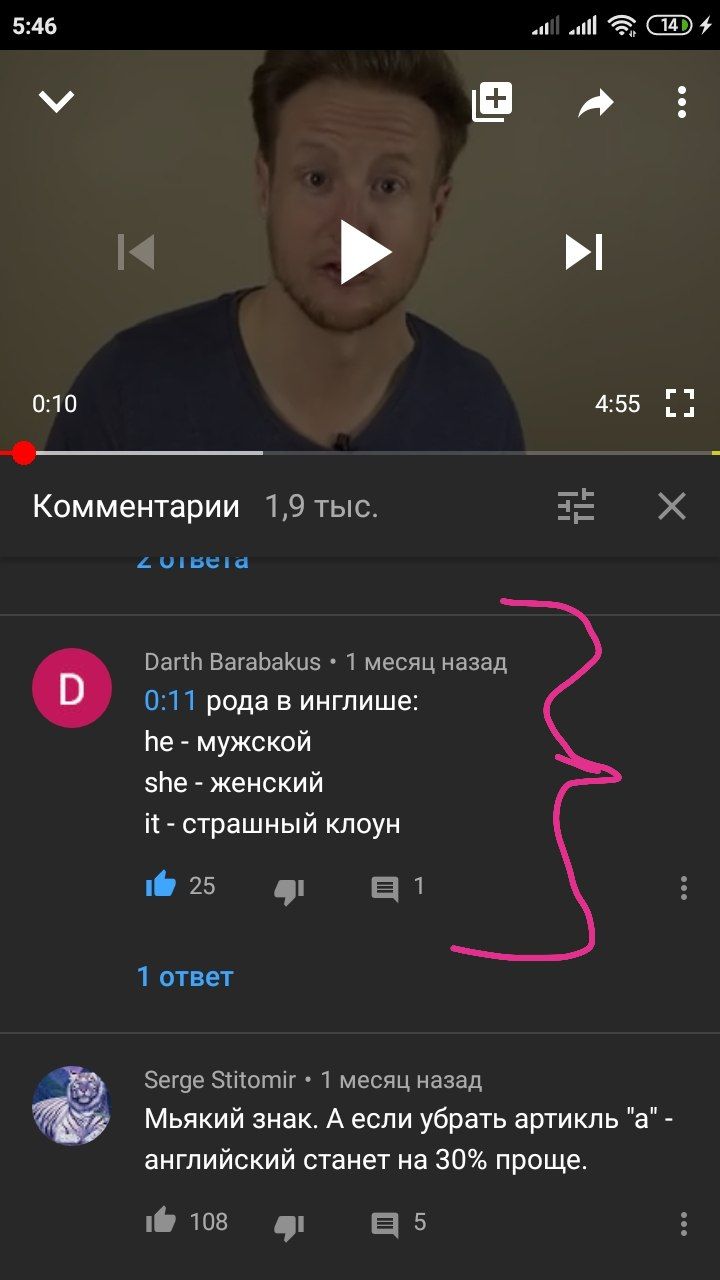This screenshot has height=1280, width=720.
Task: Expand the "1 ответ" reply thread
Action: coord(185,976)
